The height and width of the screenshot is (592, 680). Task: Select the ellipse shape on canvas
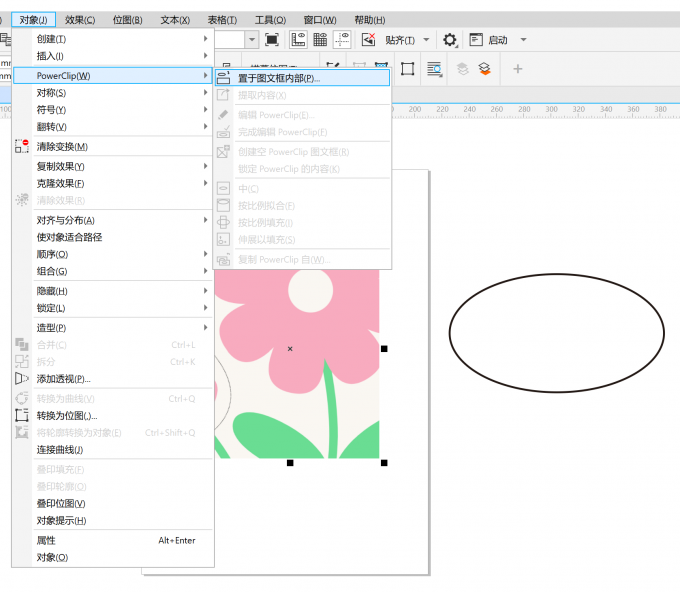(x=556, y=333)
